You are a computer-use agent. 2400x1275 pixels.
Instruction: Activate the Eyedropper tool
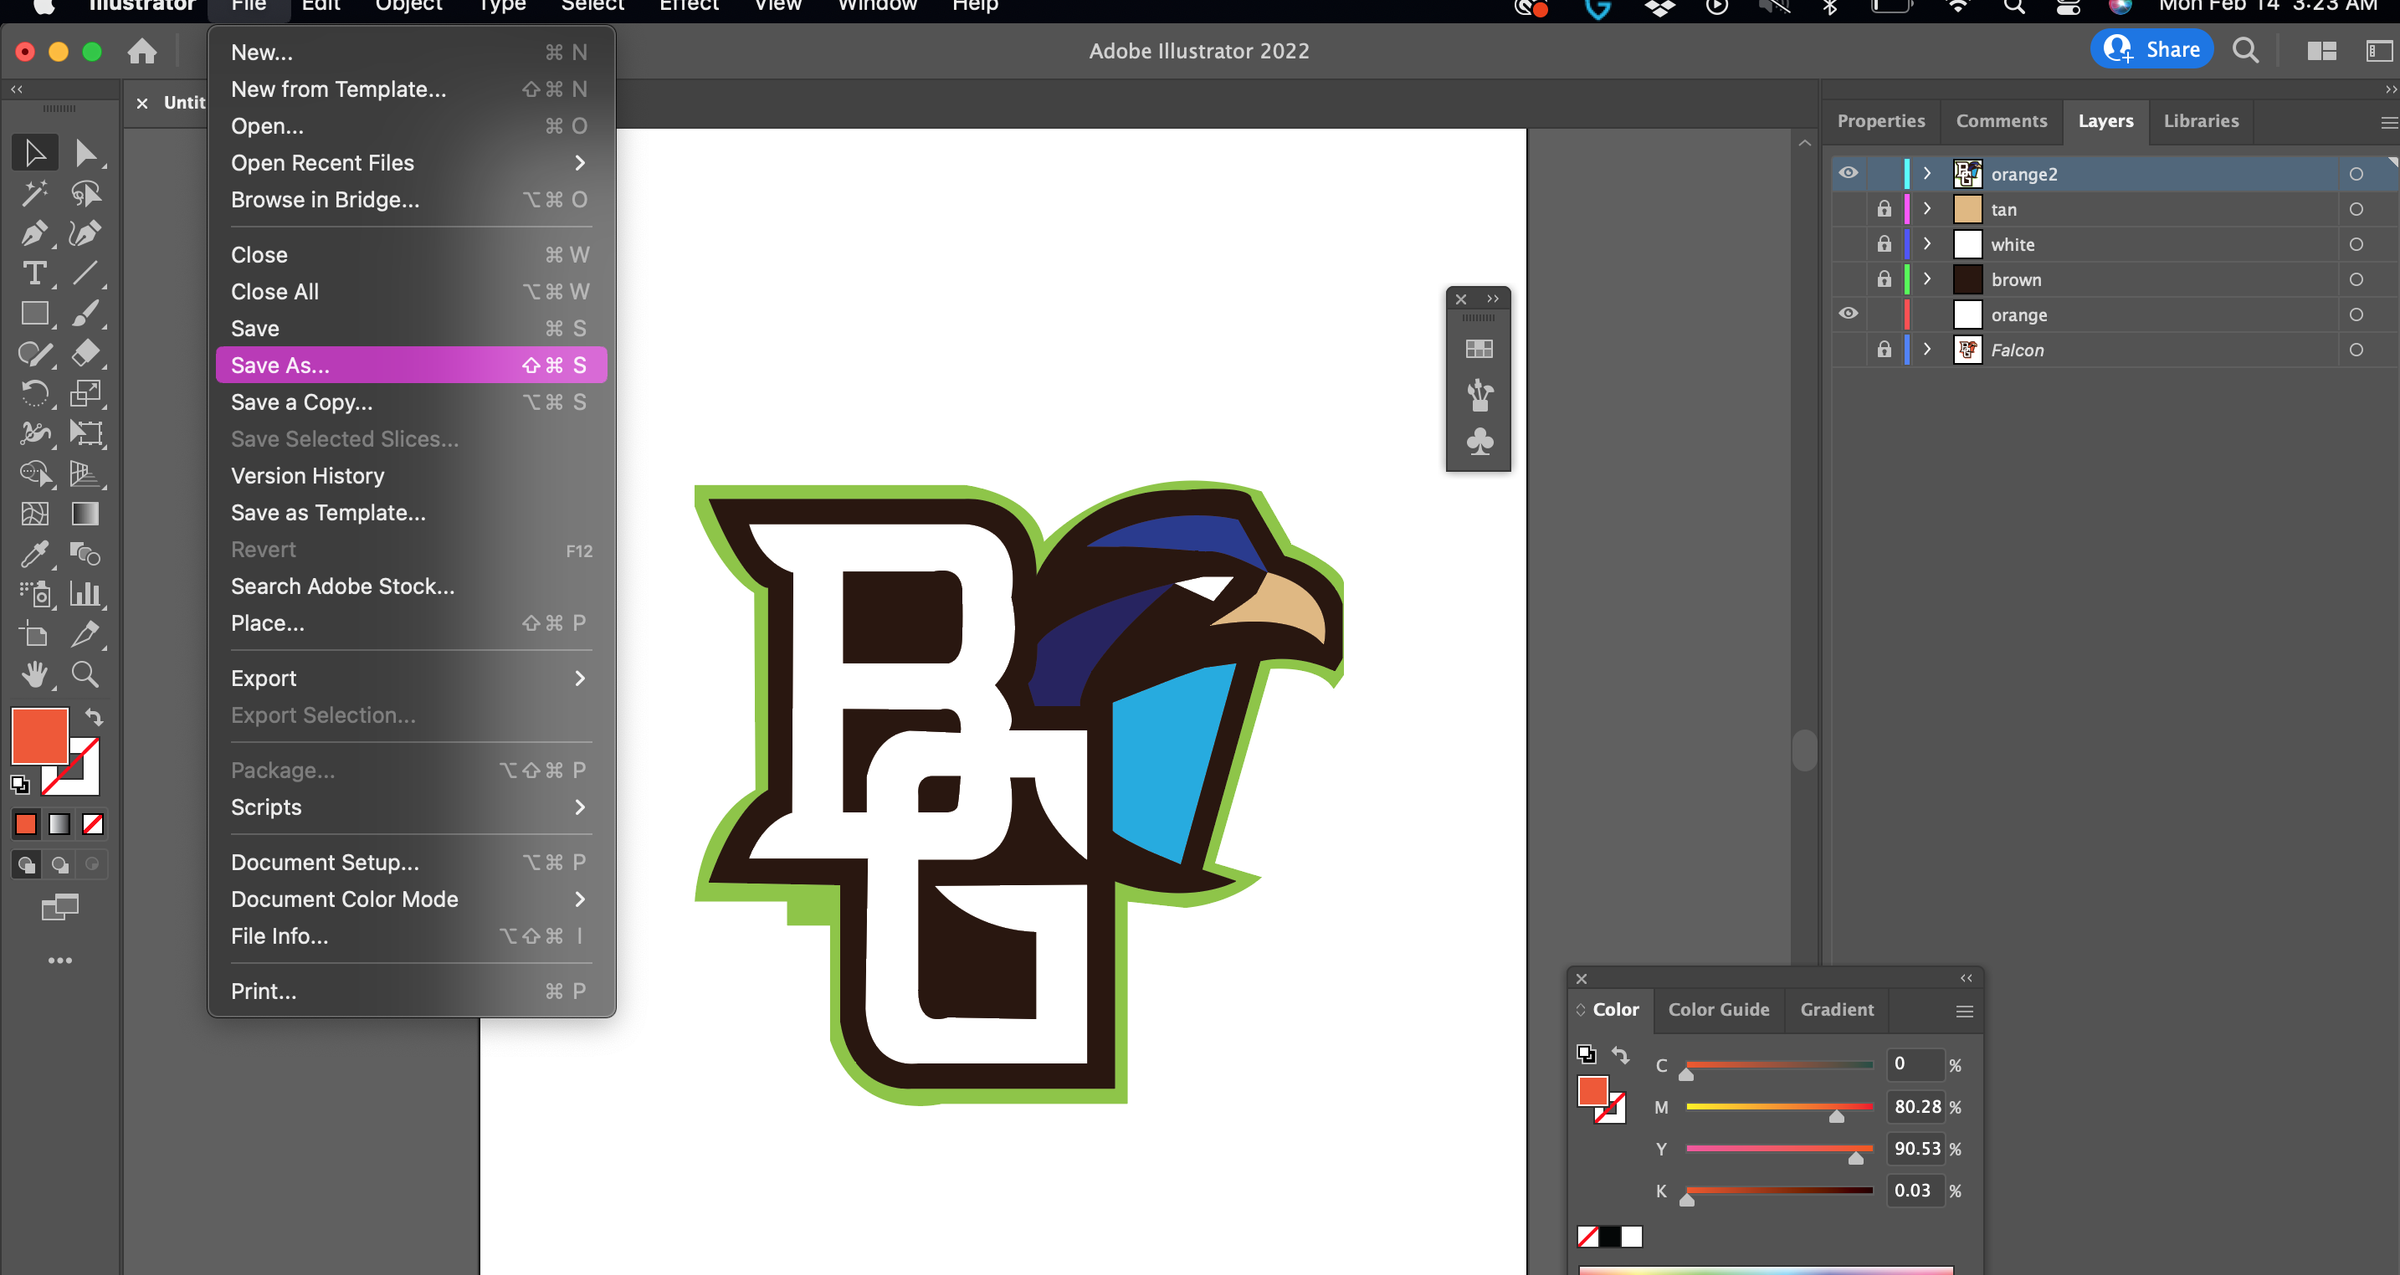[x=35, y=554]
